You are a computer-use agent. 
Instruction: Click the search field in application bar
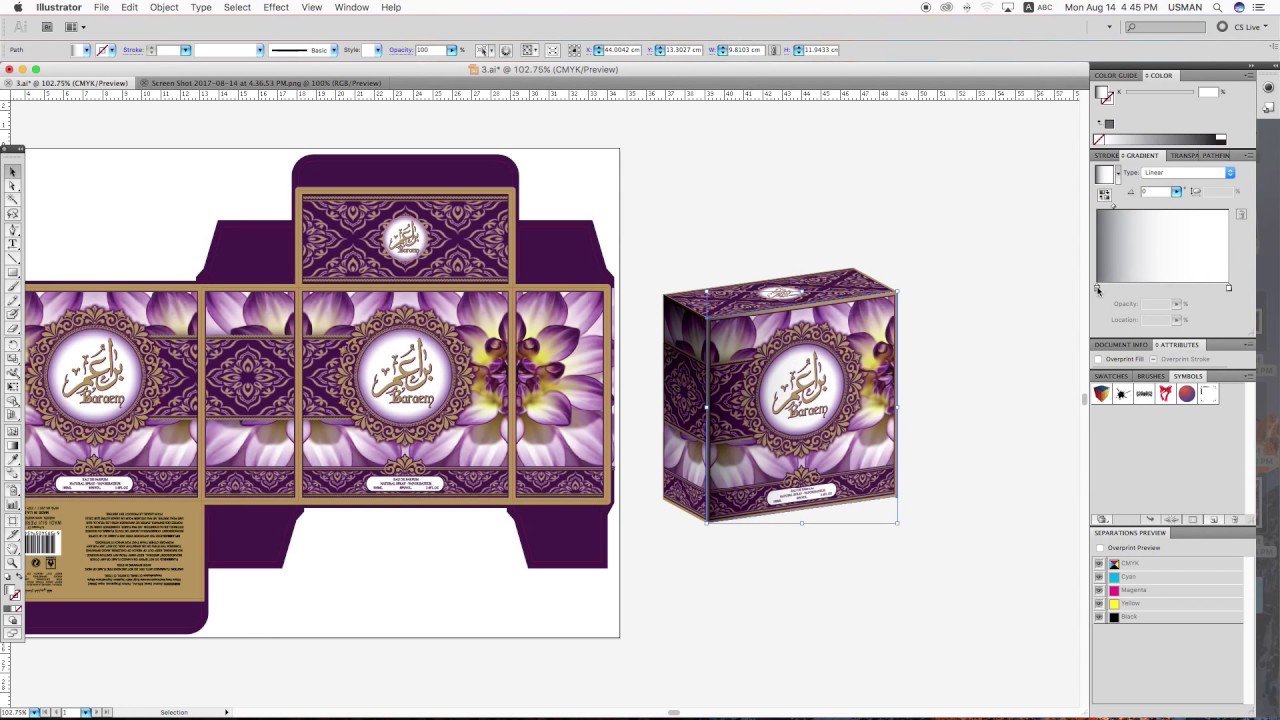pos(1166,27)
